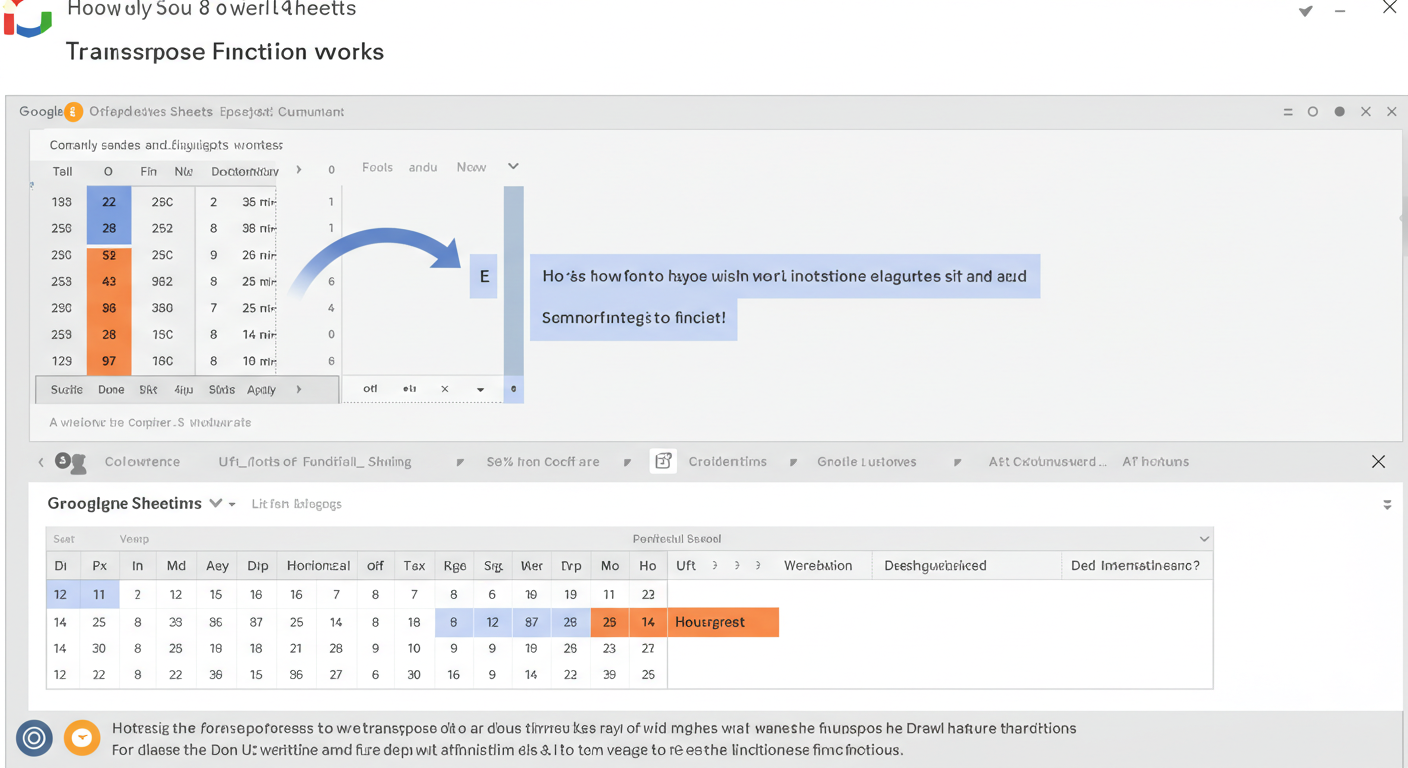Click the checkmark icon at top right
The image size is (1408, 768).
[1305, 11]
